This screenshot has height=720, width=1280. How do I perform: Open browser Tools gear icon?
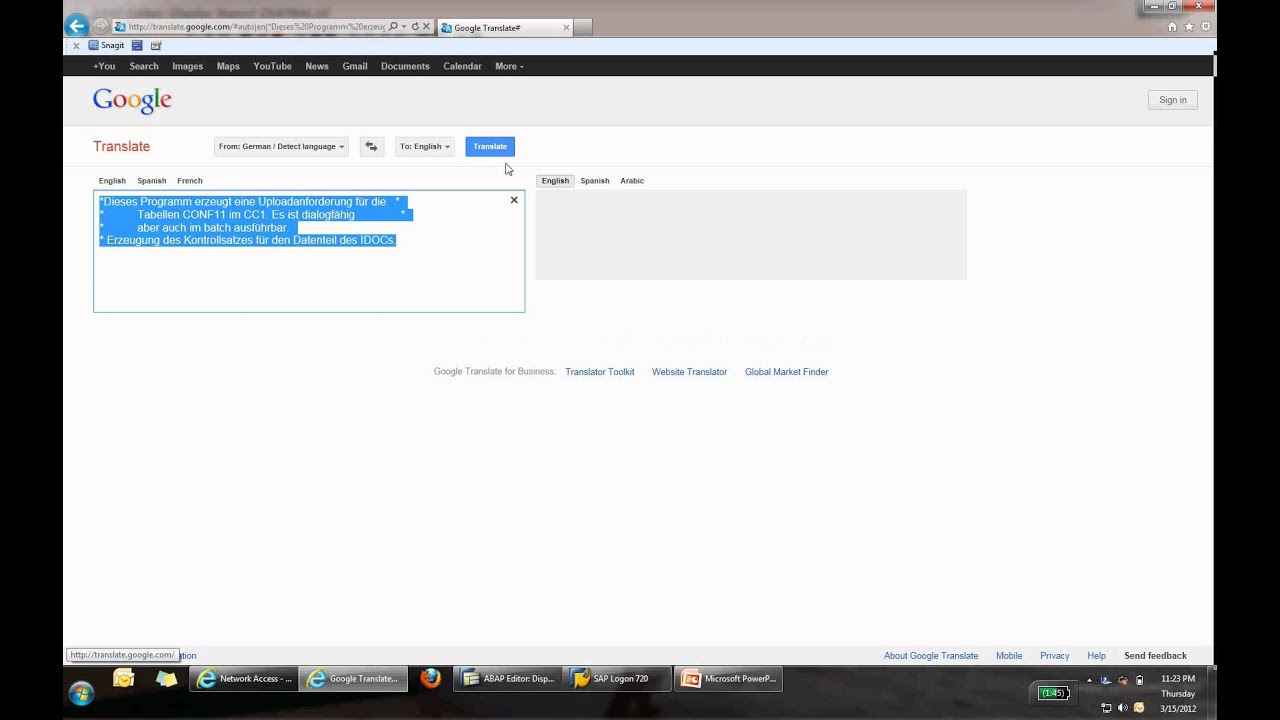click(1205, 27)
